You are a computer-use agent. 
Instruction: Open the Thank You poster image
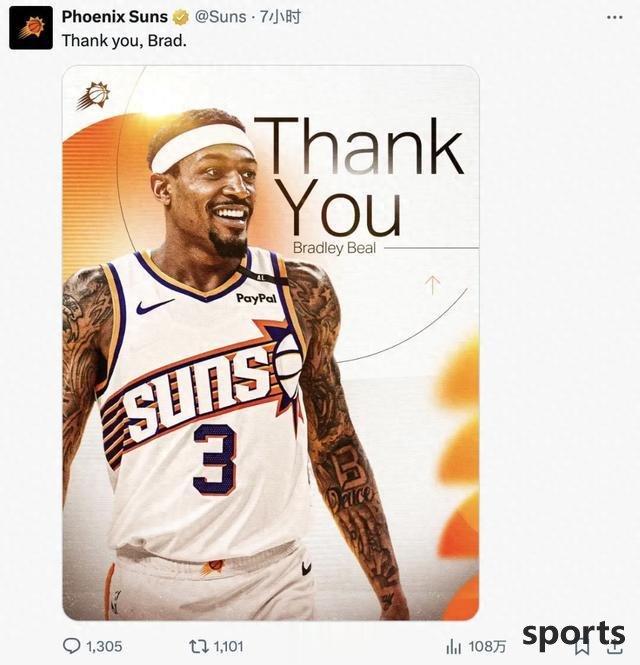pyautogui.click(x=271, y=343)
